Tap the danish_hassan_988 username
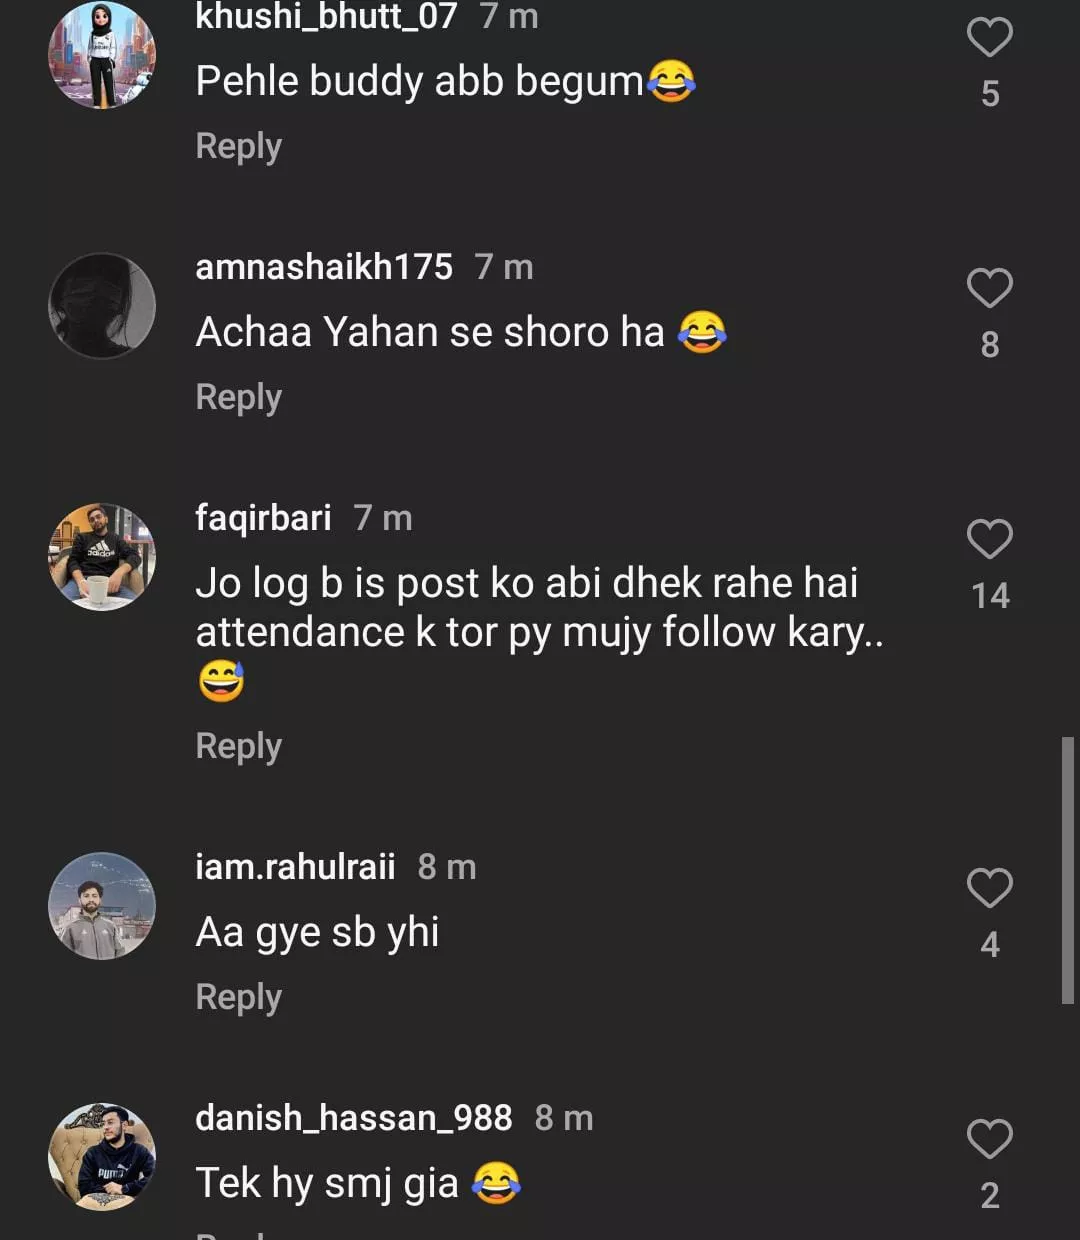 pos(353,1118)
